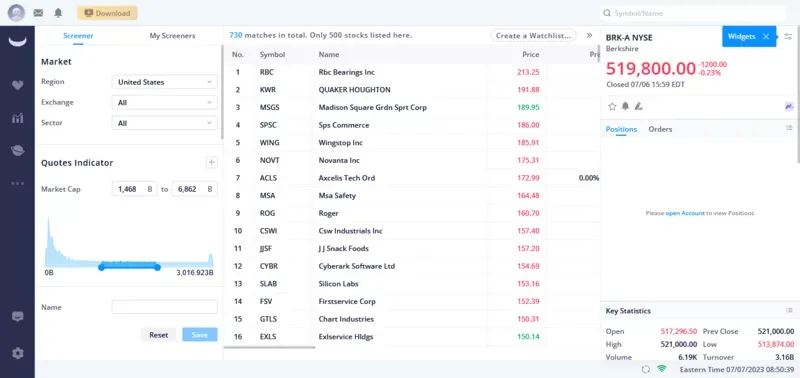800x378 pixels.
Task: Open the messages envelope icon
Action: (38, 13)
